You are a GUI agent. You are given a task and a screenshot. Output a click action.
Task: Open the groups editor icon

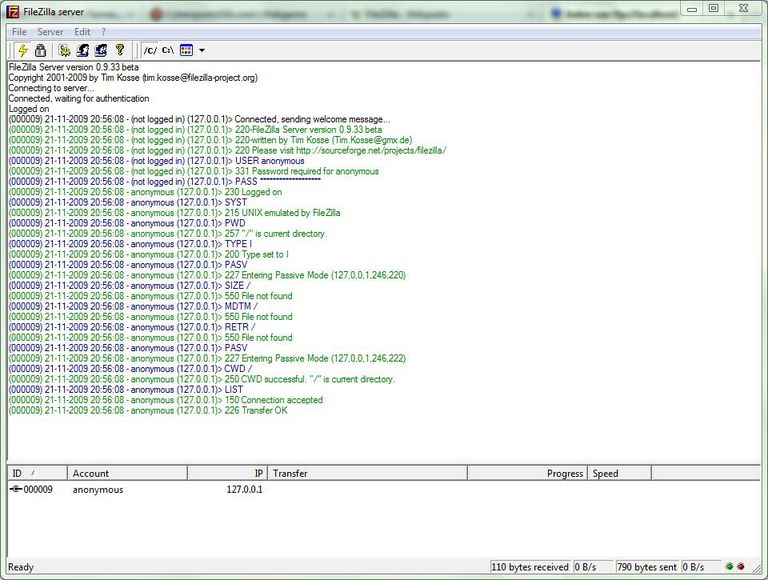click(100, 50)
